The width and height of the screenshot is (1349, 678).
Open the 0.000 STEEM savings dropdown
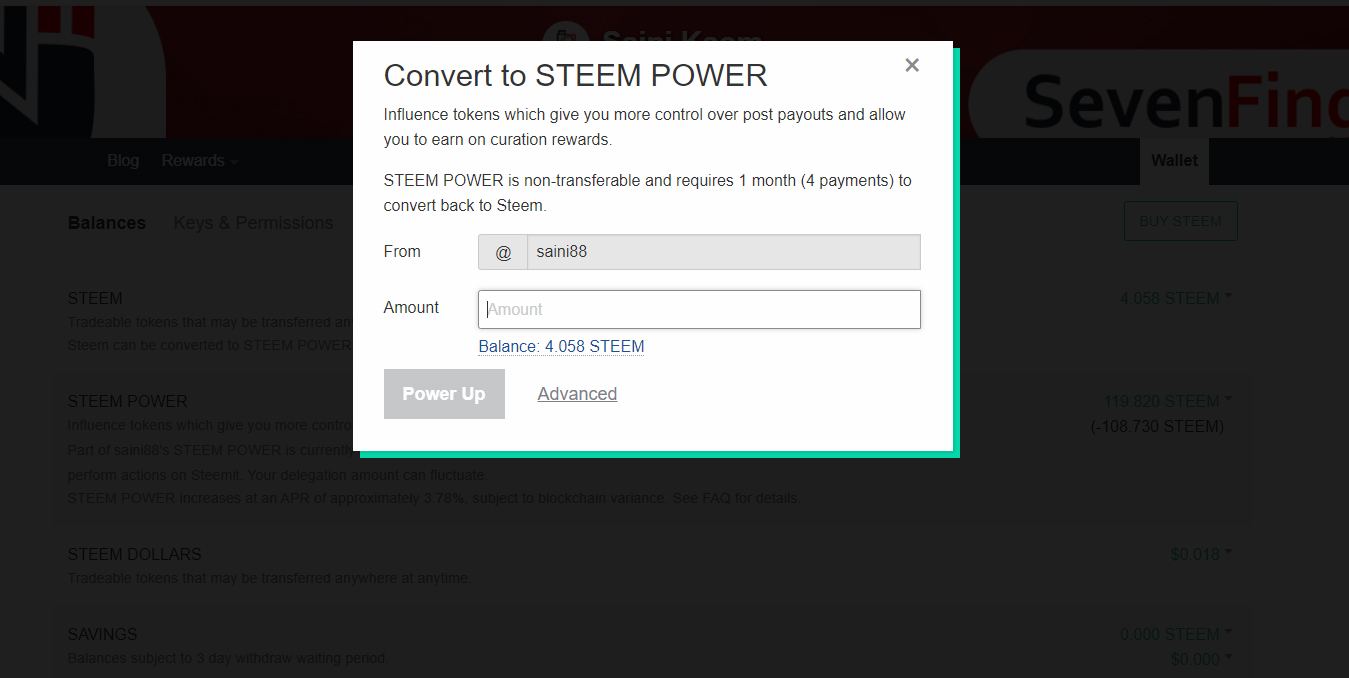[1176, 634]
